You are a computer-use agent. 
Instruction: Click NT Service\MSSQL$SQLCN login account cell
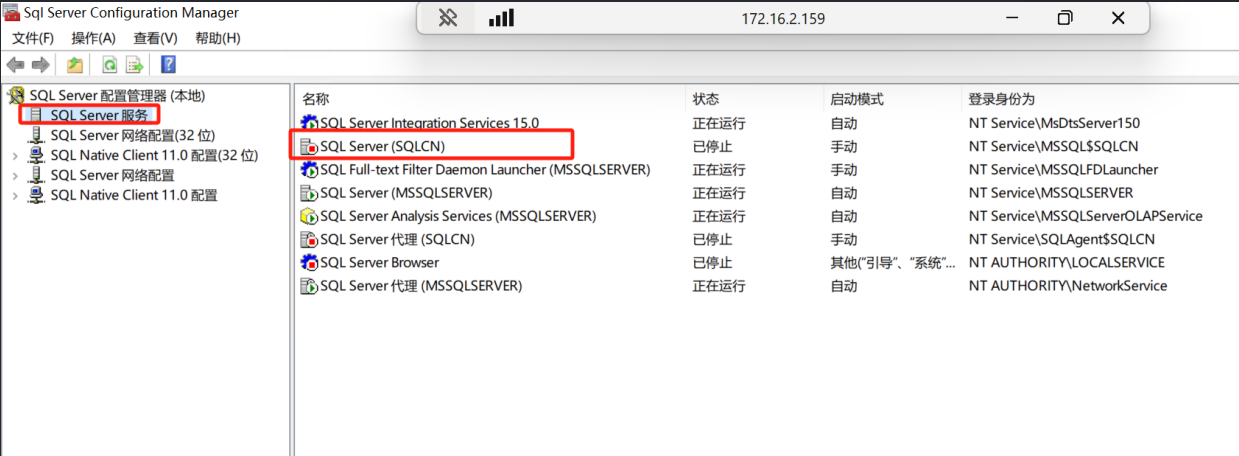(x=1053, y=146)
